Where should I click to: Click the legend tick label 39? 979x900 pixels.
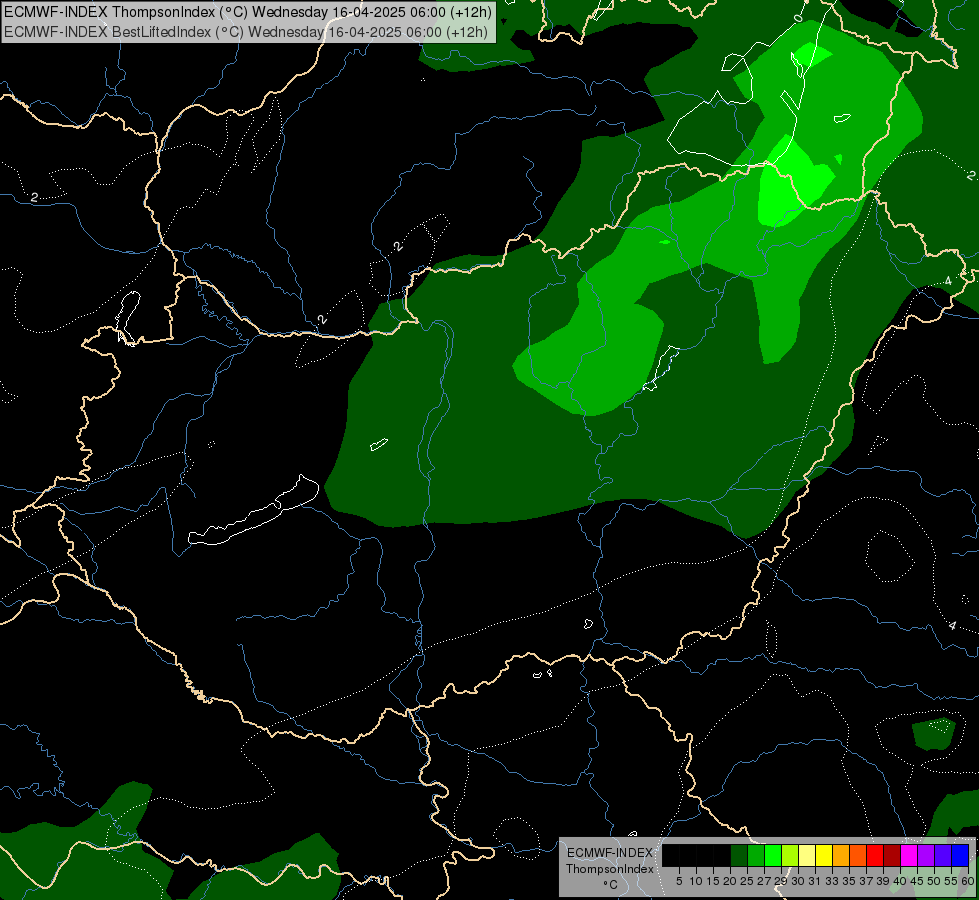point(883,881)
